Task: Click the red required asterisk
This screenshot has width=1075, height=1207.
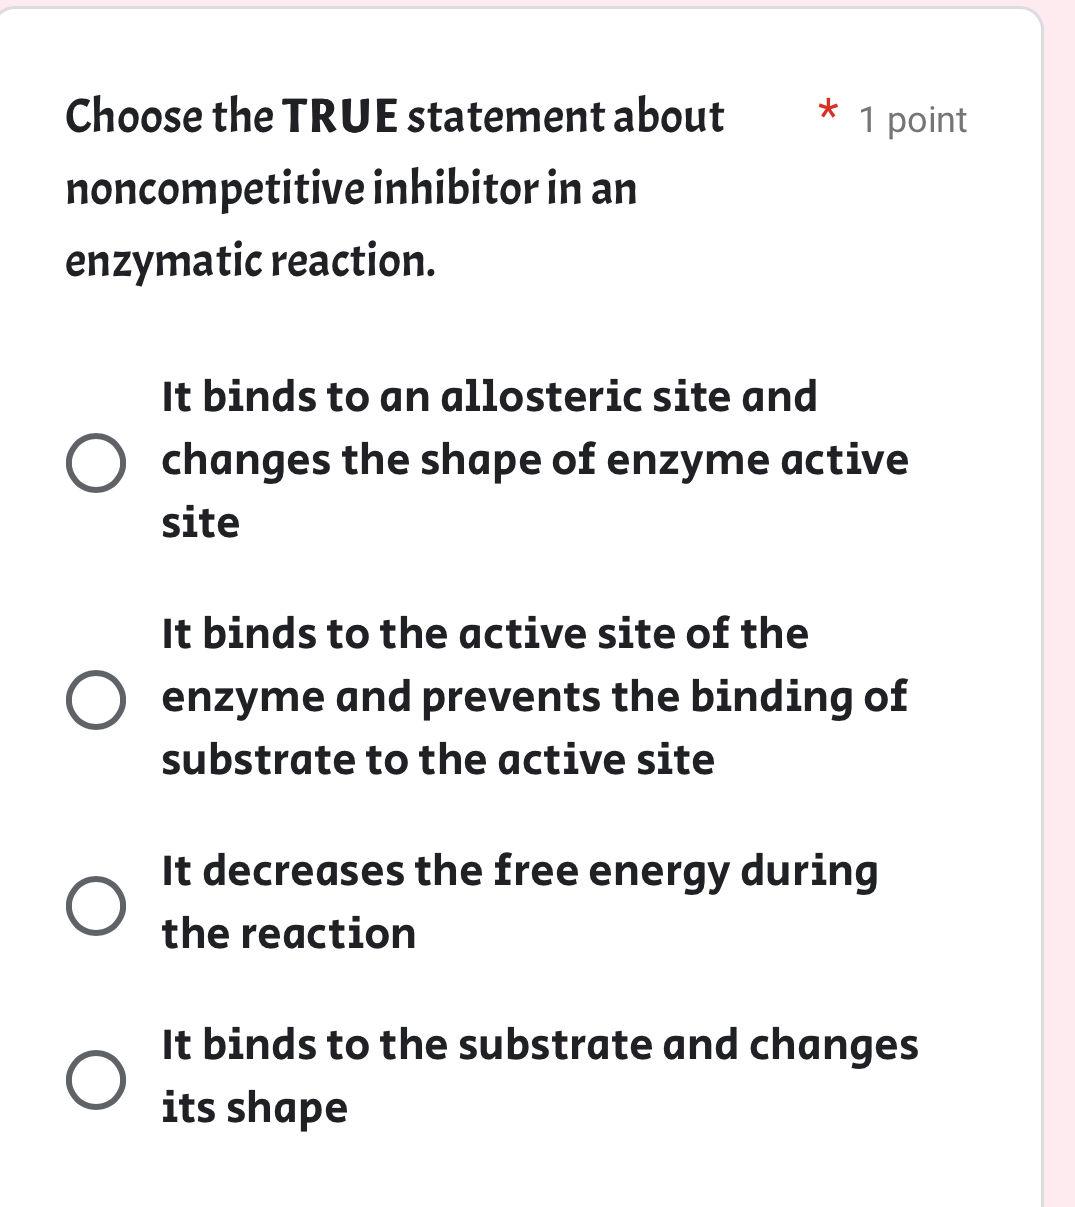Action: (x=828, y=113)
